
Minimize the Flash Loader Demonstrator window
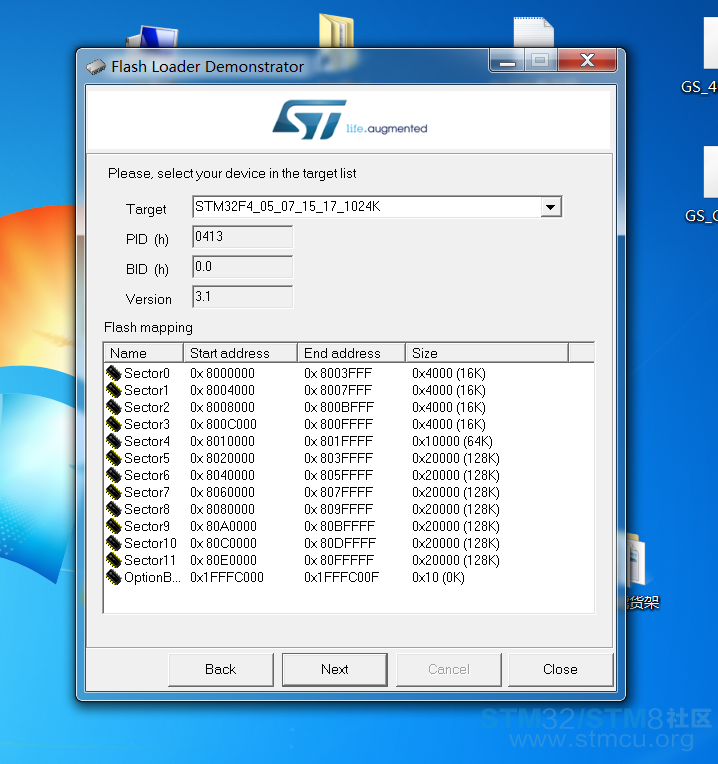point(508,61)
